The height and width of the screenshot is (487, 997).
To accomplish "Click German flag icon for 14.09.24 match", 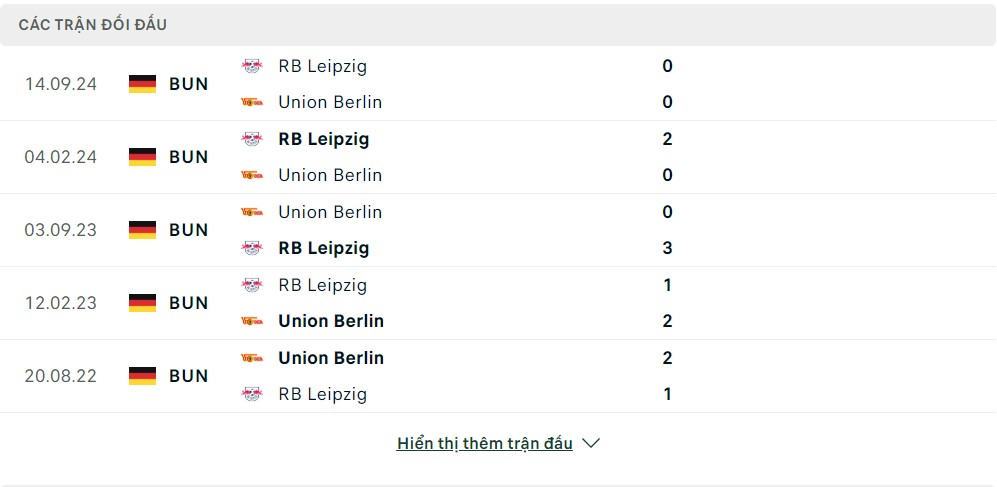I will 142,84.
